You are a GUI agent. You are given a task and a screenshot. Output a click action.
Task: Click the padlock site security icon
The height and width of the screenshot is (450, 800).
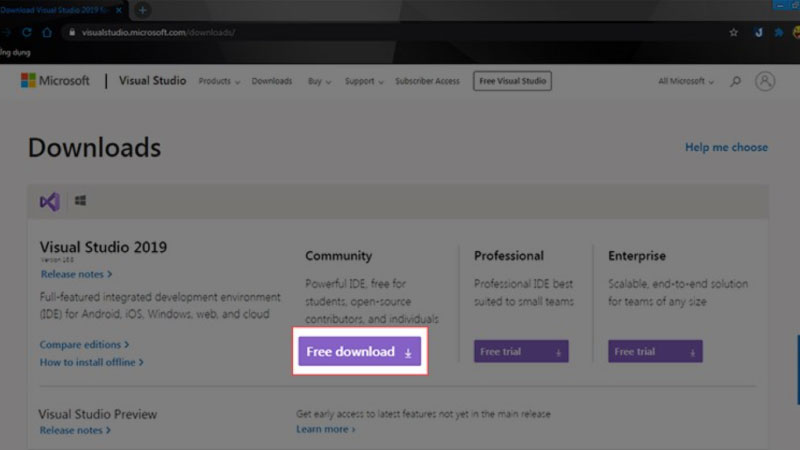point(72,32)
